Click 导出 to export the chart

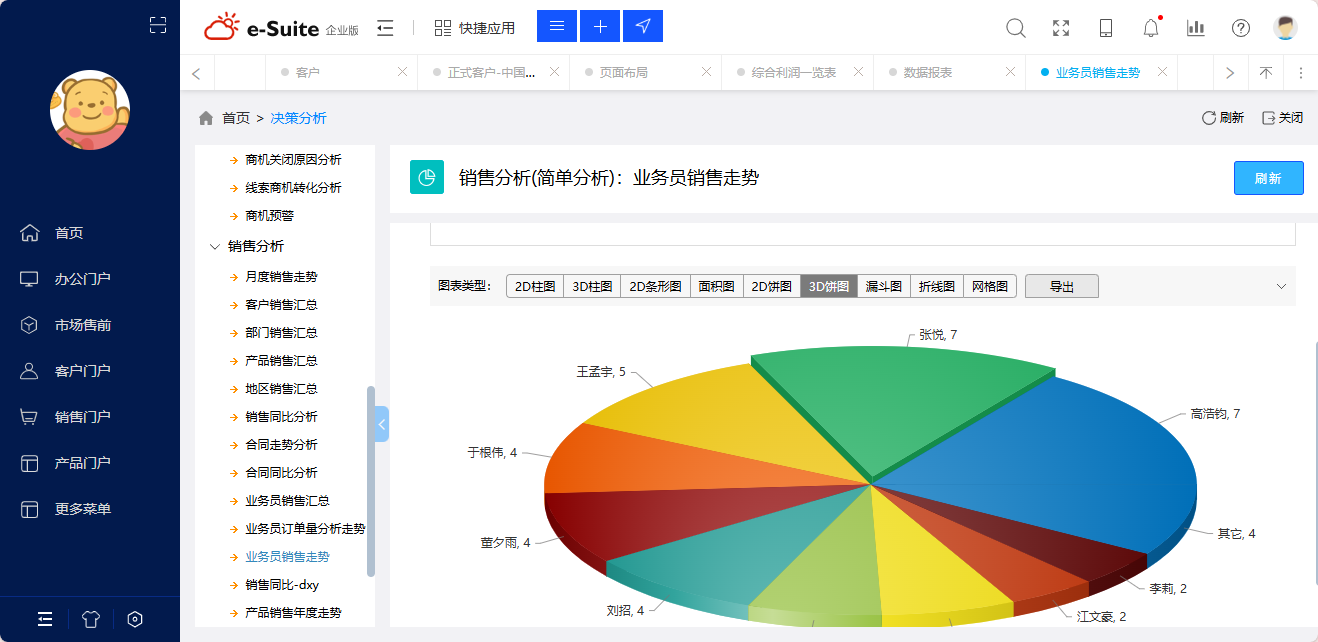point(1061,286)
